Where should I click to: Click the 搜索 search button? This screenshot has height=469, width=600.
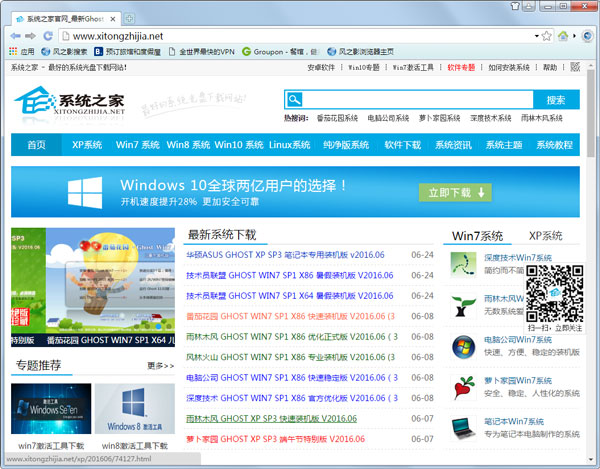click(x=556, y=100)
